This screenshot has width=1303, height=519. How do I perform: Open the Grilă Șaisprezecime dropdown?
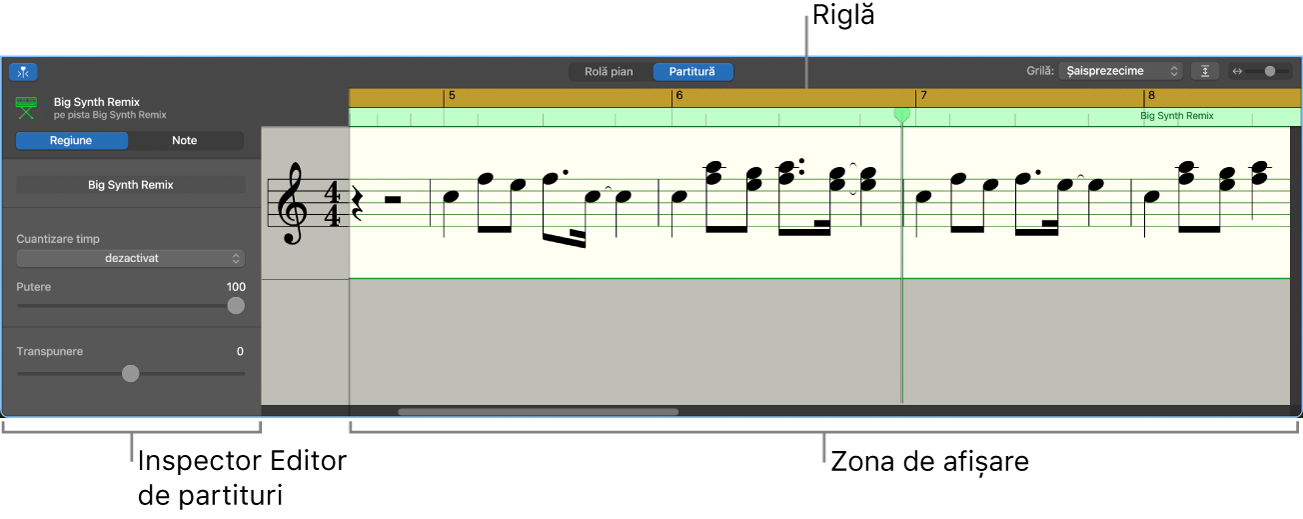[1120, 71]
